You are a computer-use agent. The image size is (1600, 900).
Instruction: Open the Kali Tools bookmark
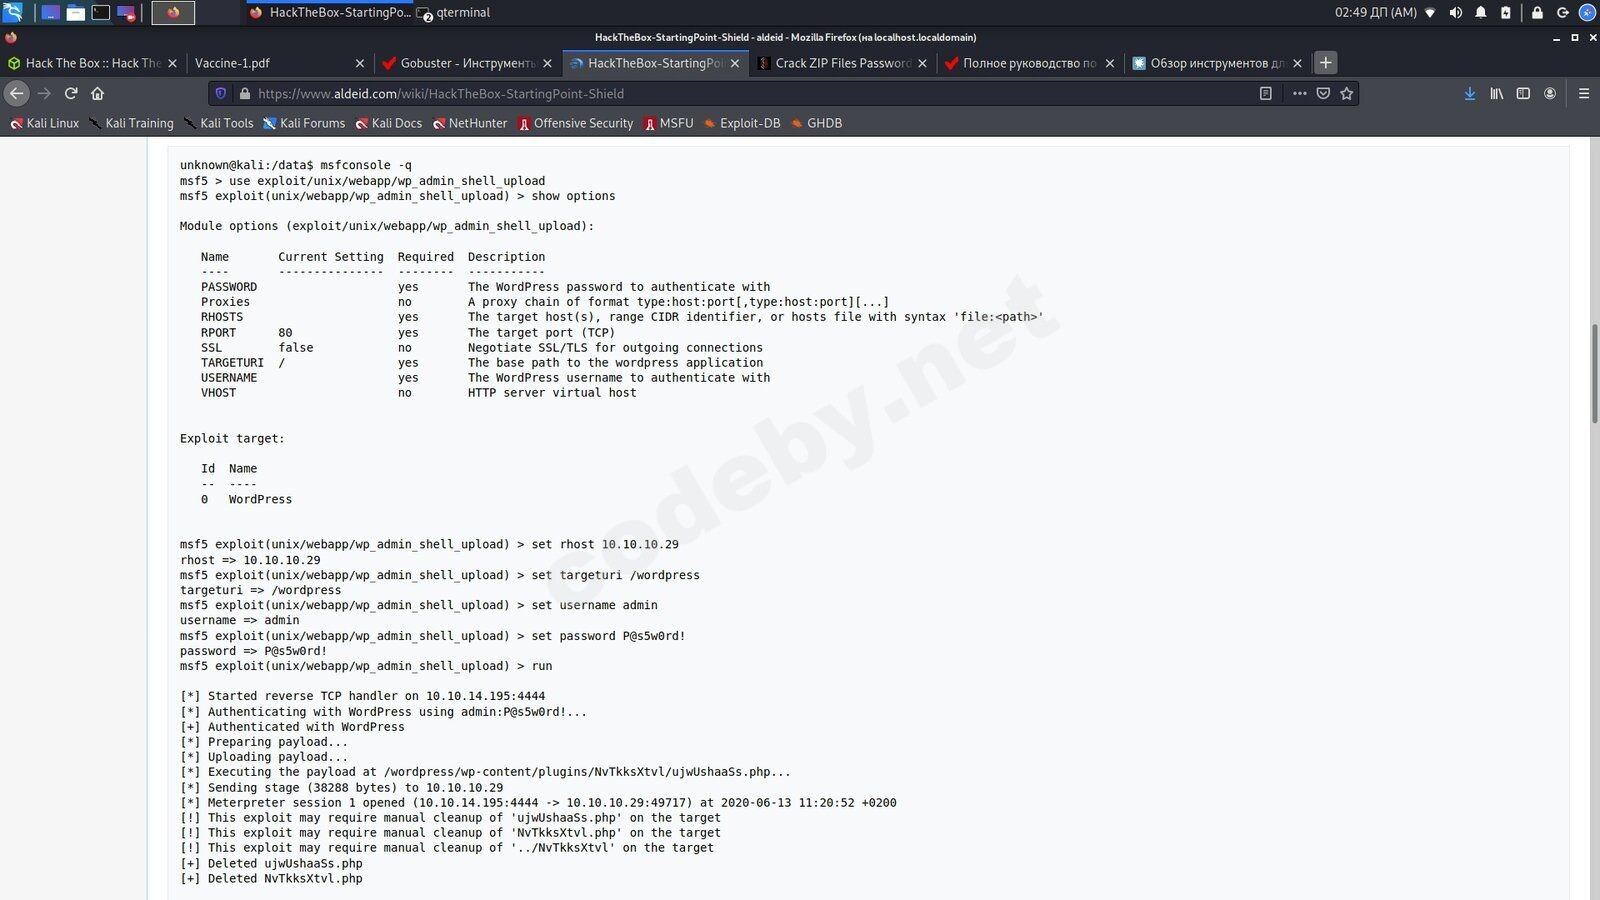(218, 123)
